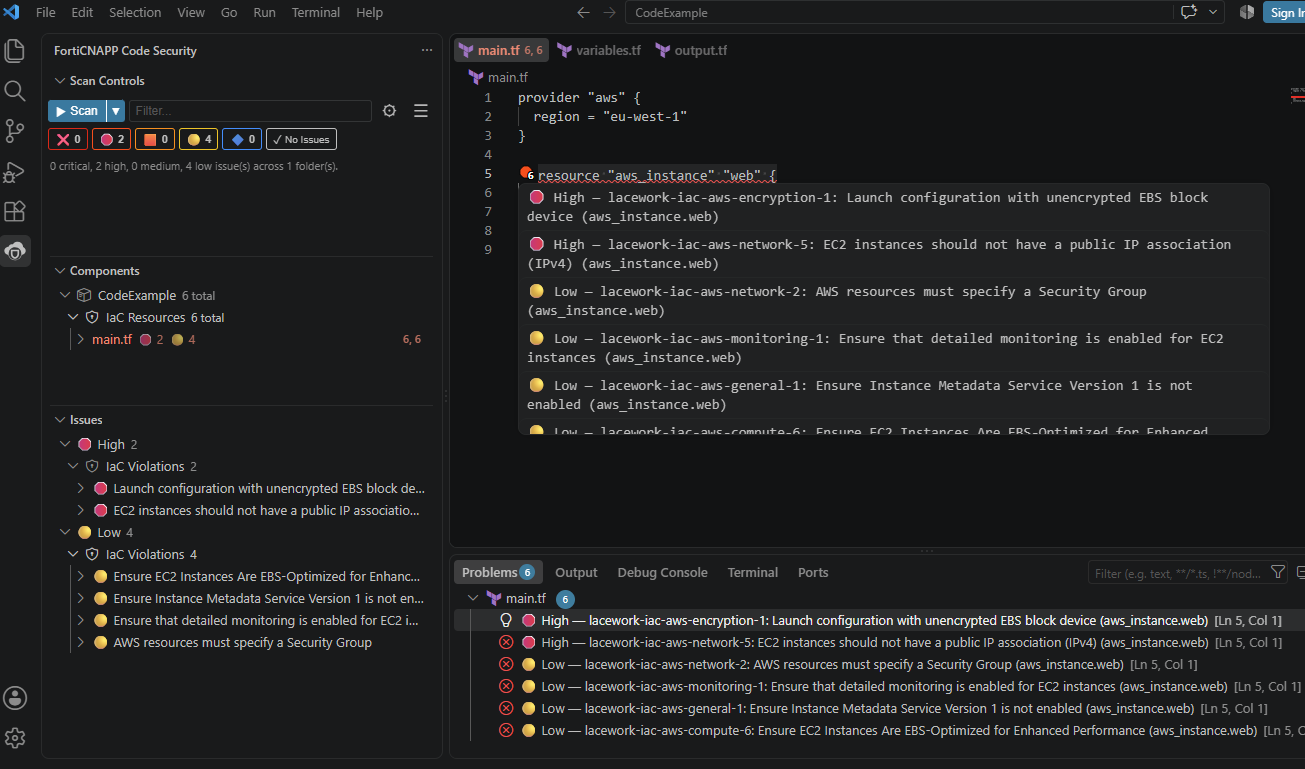1305x769 pixels.
Task: Toggle the No Issues filter
Action: tap(301, 139)
